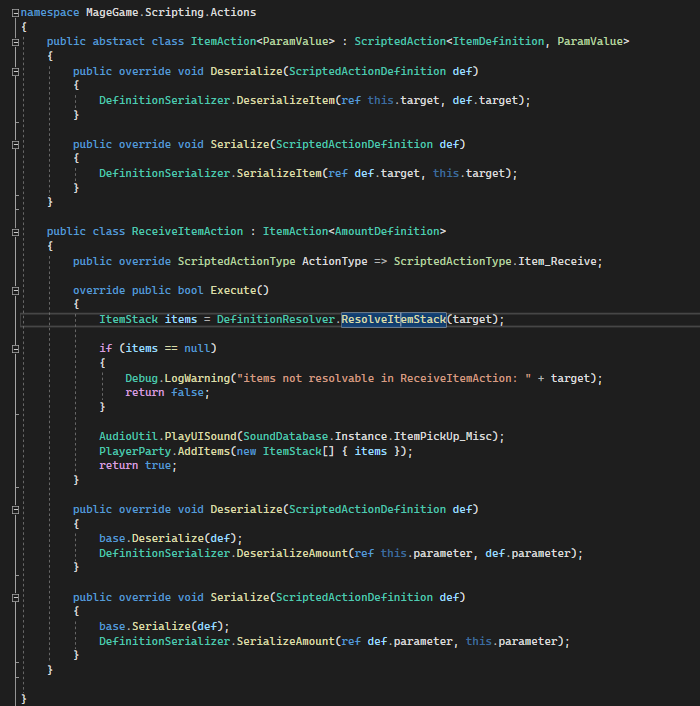The width and height of the screenshot is (700, 706).
Task: Collapse the abstract ItemAction class
Action: coord(15,41)
